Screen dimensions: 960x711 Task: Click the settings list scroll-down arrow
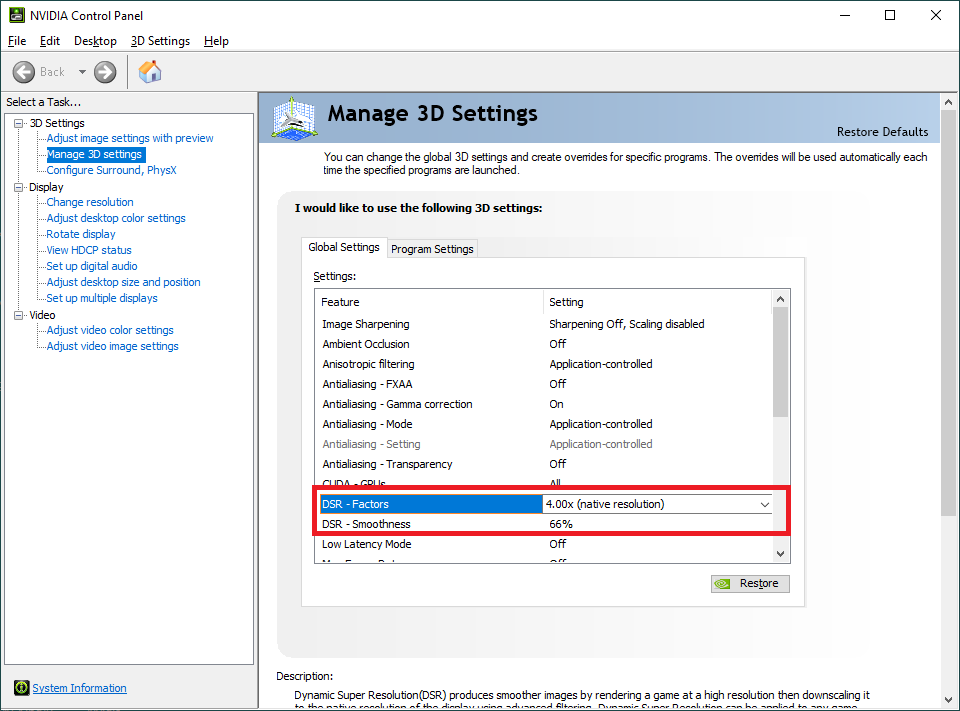tap(780, 552)
